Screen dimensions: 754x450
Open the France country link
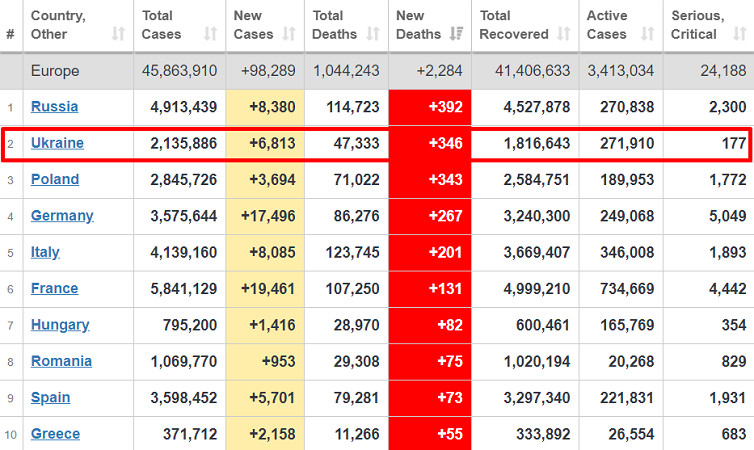54,288
